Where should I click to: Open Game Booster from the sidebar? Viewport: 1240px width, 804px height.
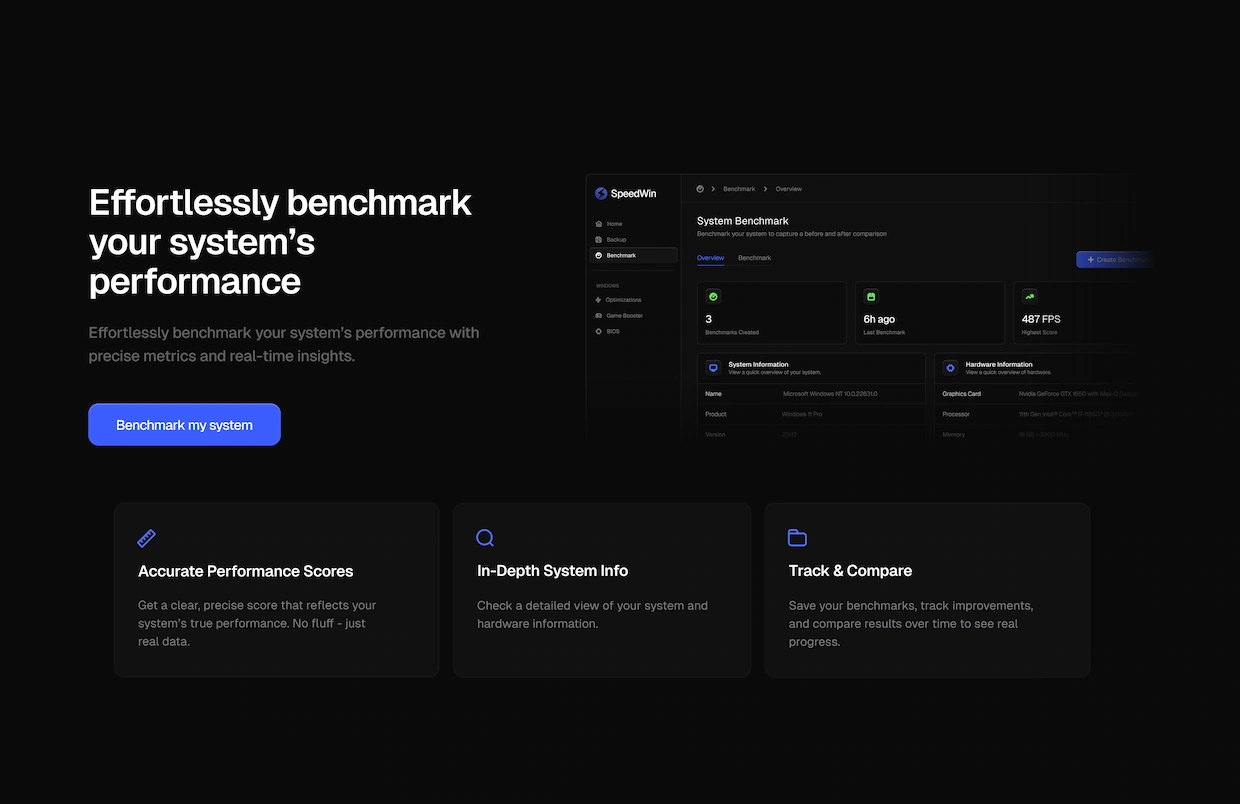tap(624, 316)
